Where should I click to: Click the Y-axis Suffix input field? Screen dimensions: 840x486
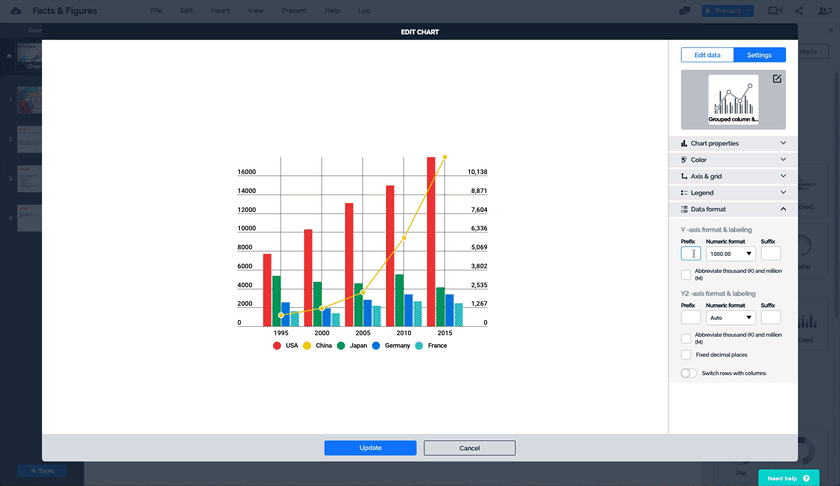pyautogui.click(x=771, y=254)
